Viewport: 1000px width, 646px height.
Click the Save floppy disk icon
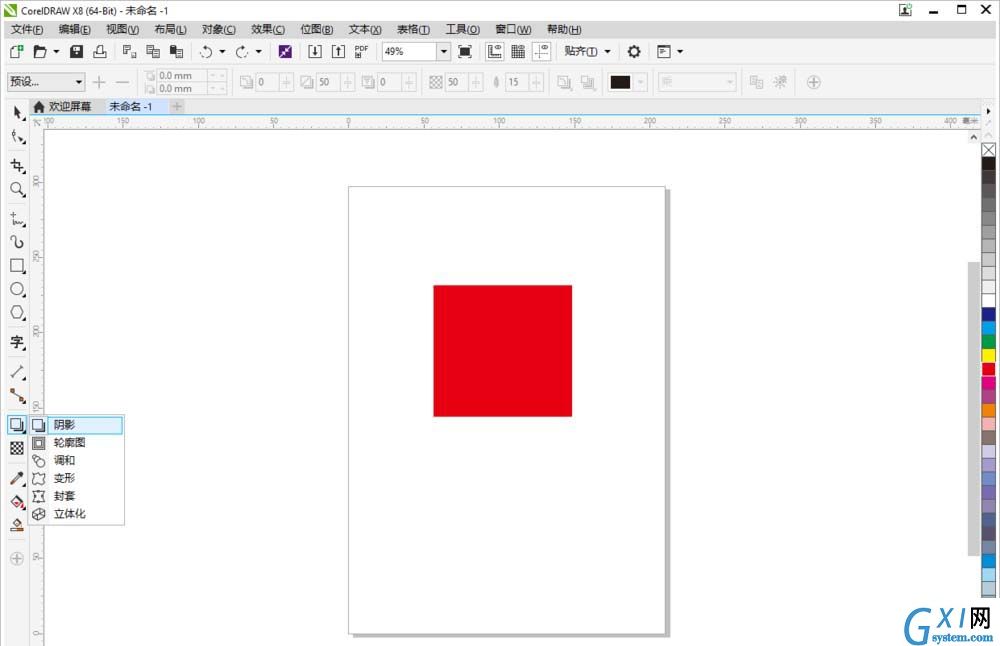click(x=77, y=52)
